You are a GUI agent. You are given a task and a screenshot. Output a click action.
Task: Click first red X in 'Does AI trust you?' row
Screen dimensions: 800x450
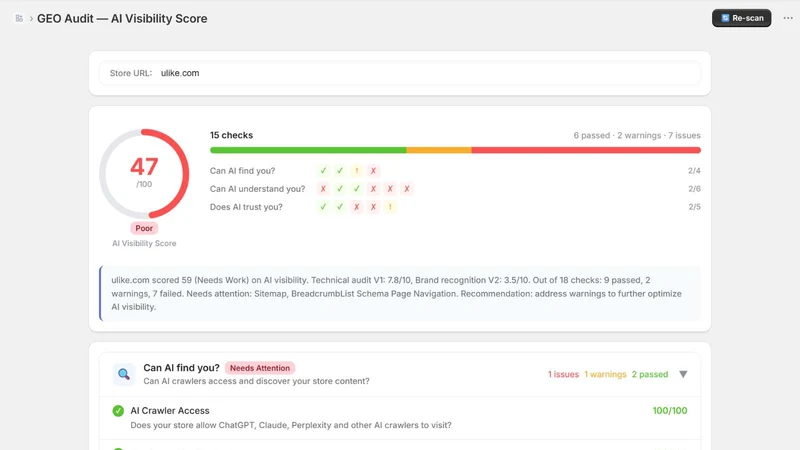(357, 207)
